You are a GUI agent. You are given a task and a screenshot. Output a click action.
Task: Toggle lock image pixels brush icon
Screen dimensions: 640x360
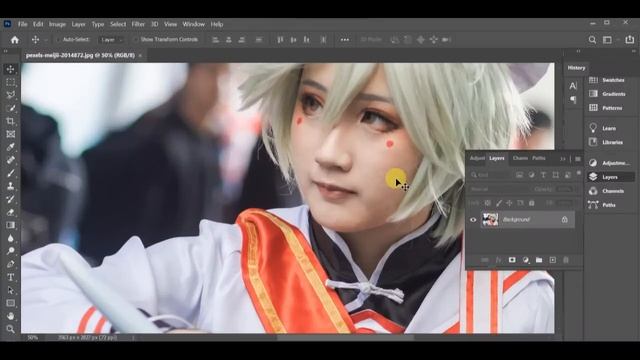499,203
